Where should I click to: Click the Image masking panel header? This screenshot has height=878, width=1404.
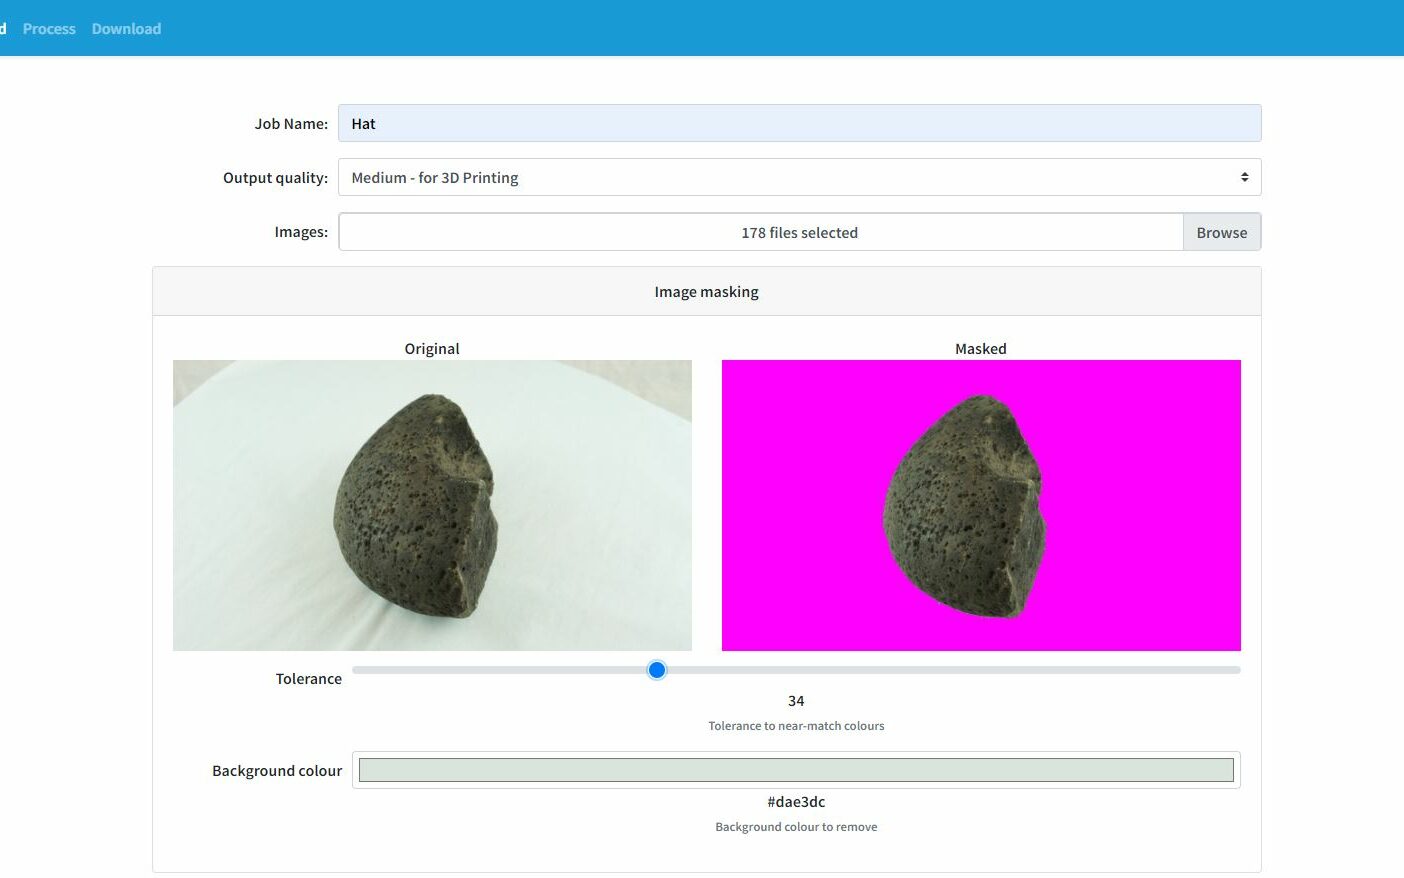tap(706, 292)
